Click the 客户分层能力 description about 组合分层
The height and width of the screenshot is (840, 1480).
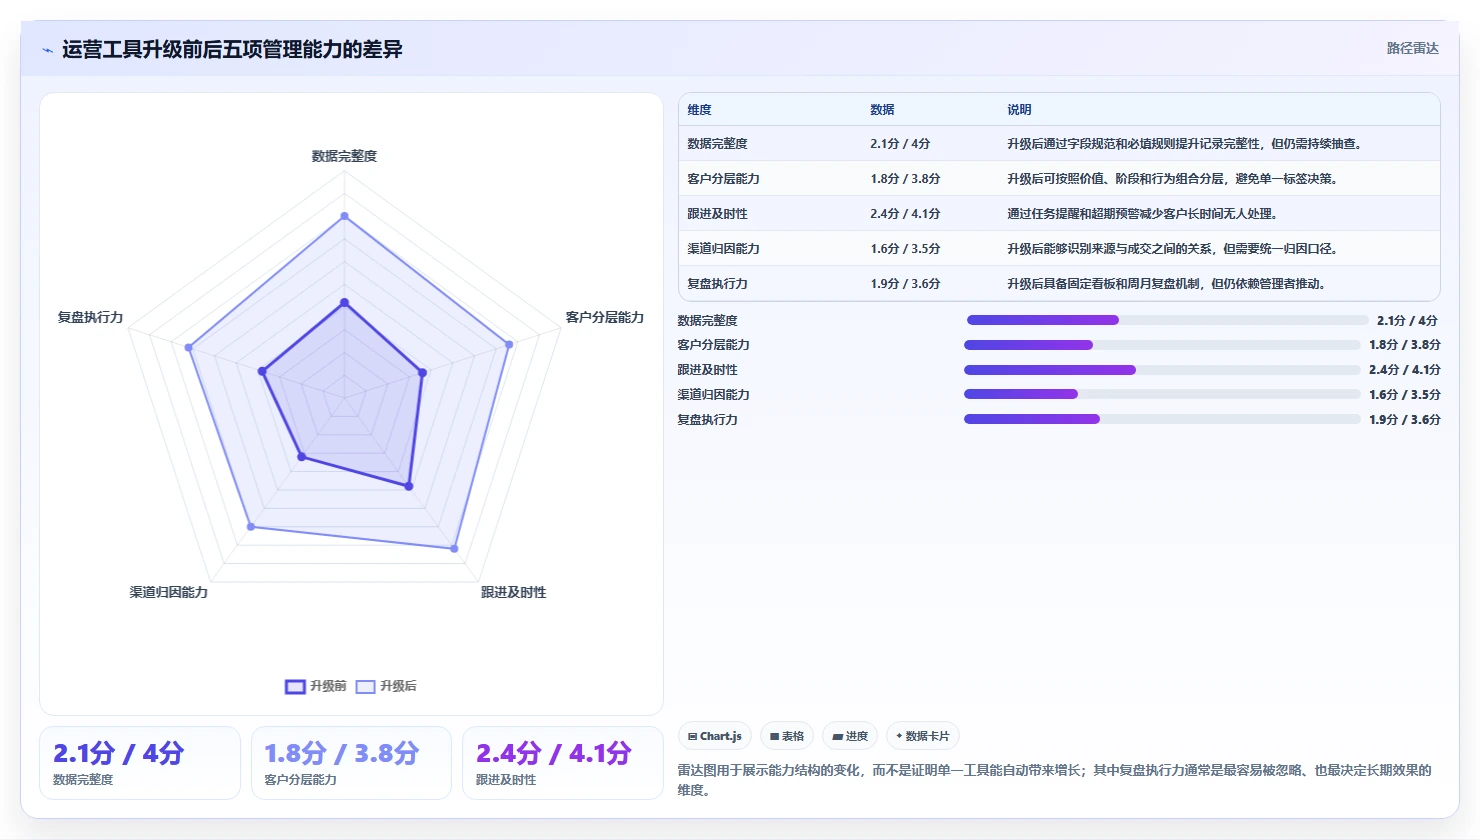click(x=1172, y=179)
